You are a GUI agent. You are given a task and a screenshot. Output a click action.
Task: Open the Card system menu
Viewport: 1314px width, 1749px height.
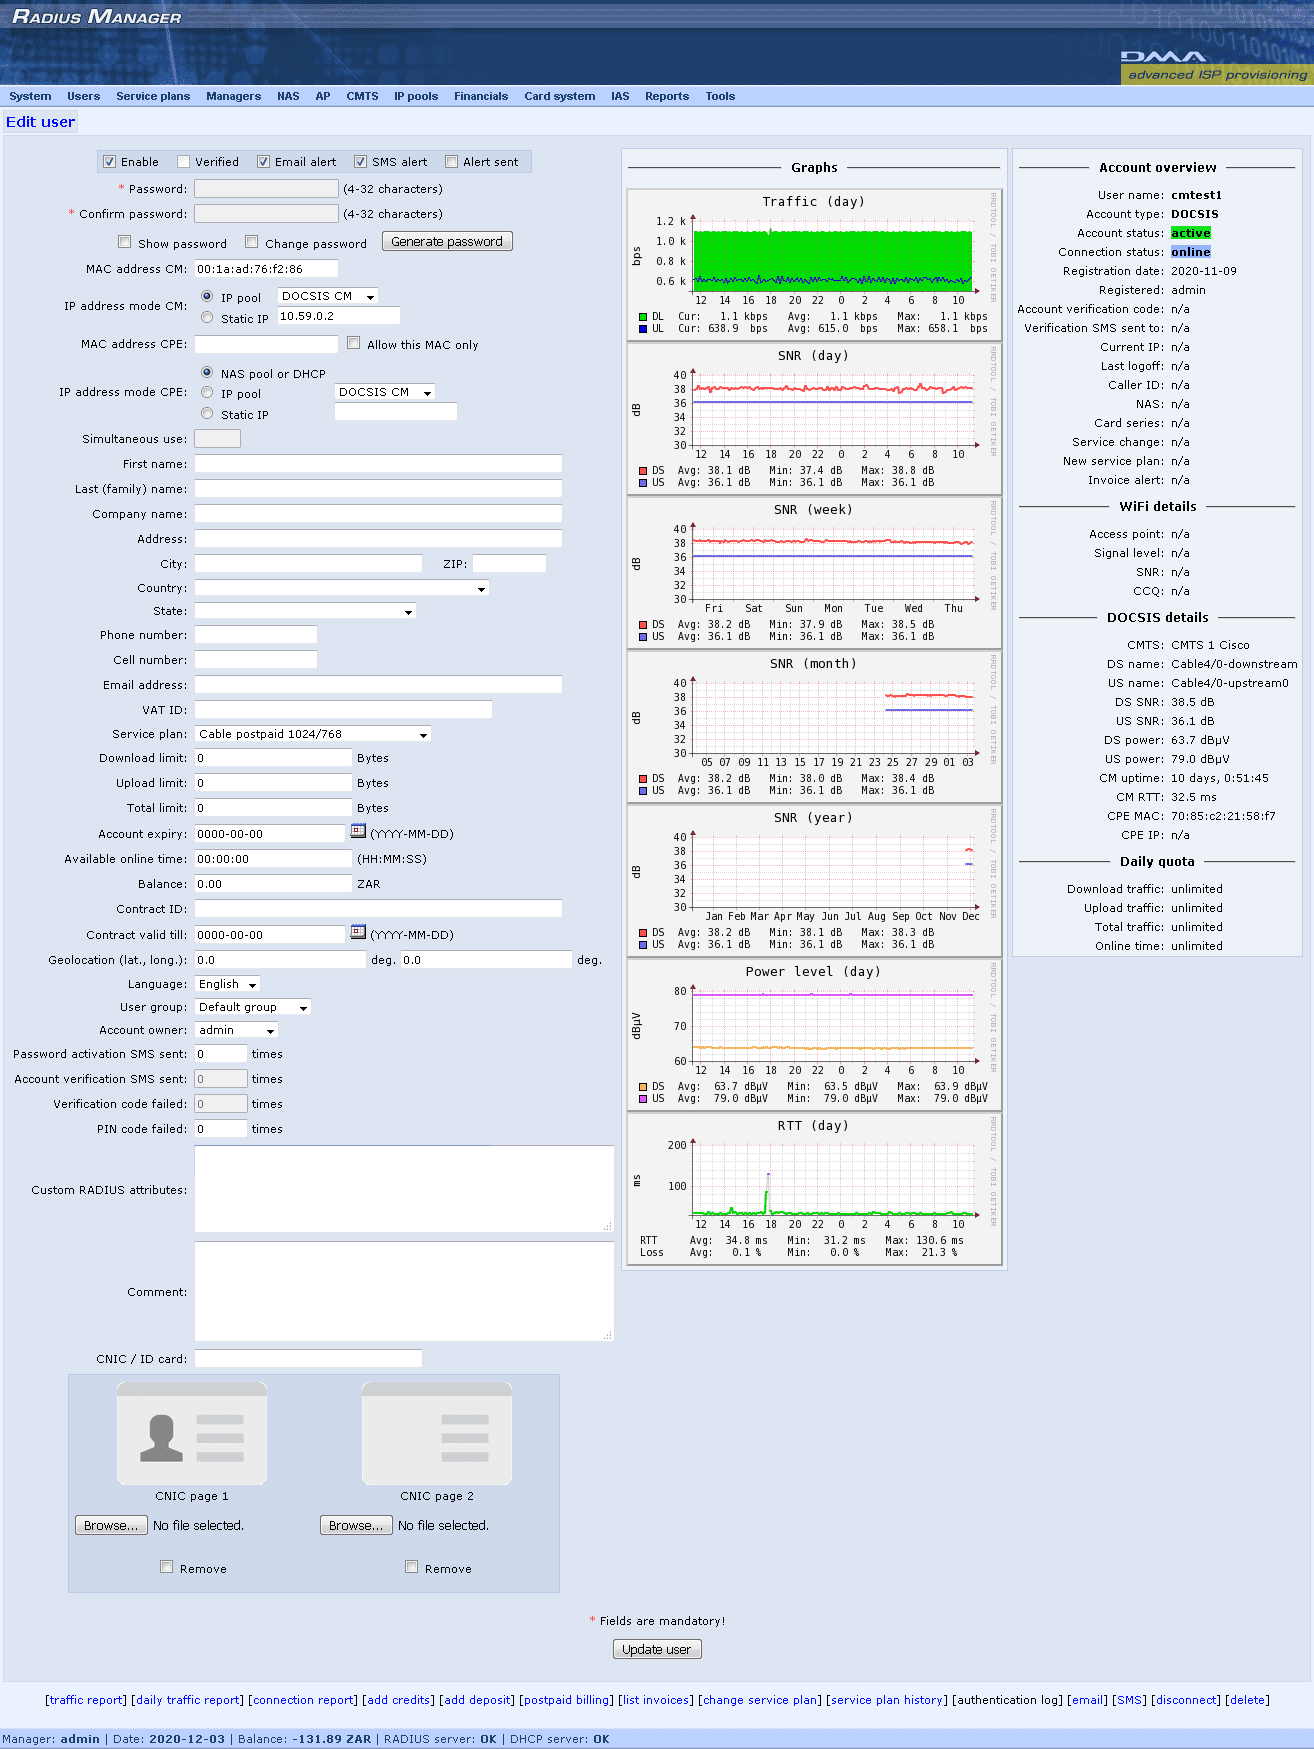tap(560, 96)
